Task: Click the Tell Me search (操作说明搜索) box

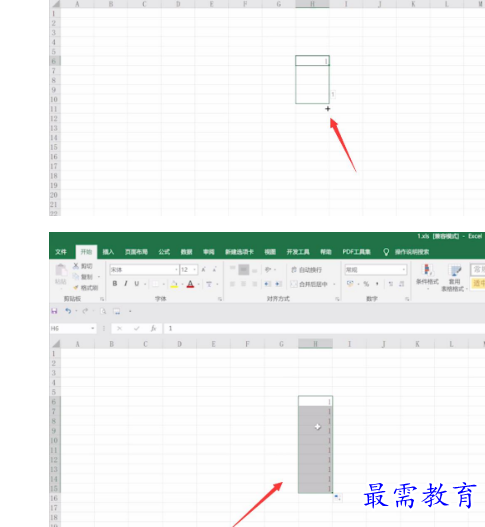Action: [x=412, y=252]
